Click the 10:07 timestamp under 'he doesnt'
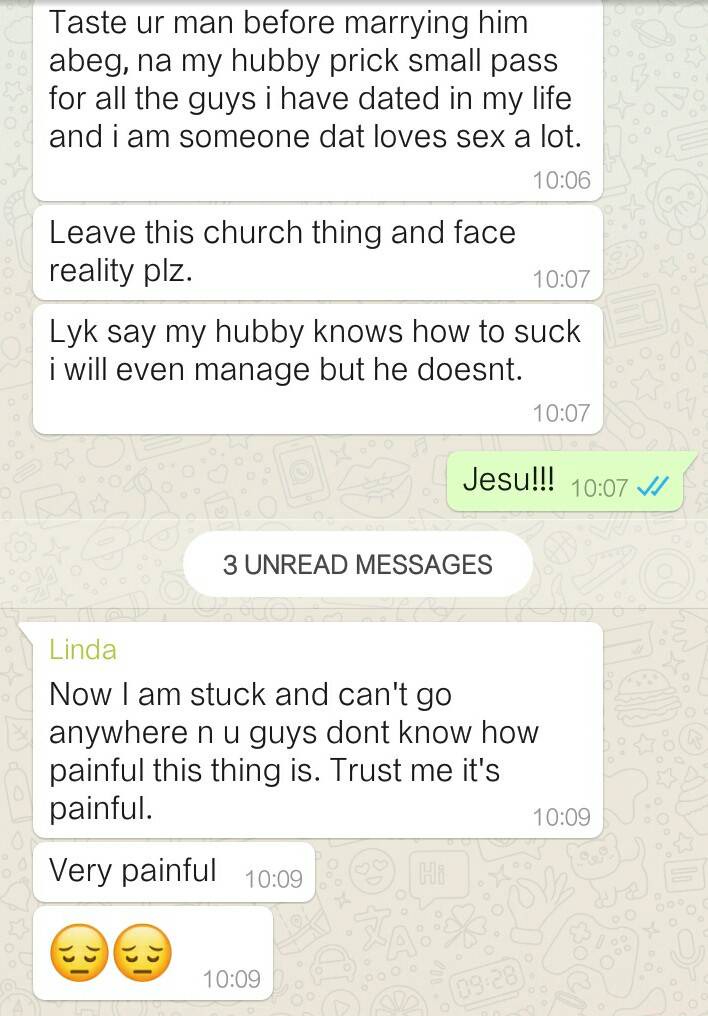This screenshot has width=708, height=1016. click(562, 413)
